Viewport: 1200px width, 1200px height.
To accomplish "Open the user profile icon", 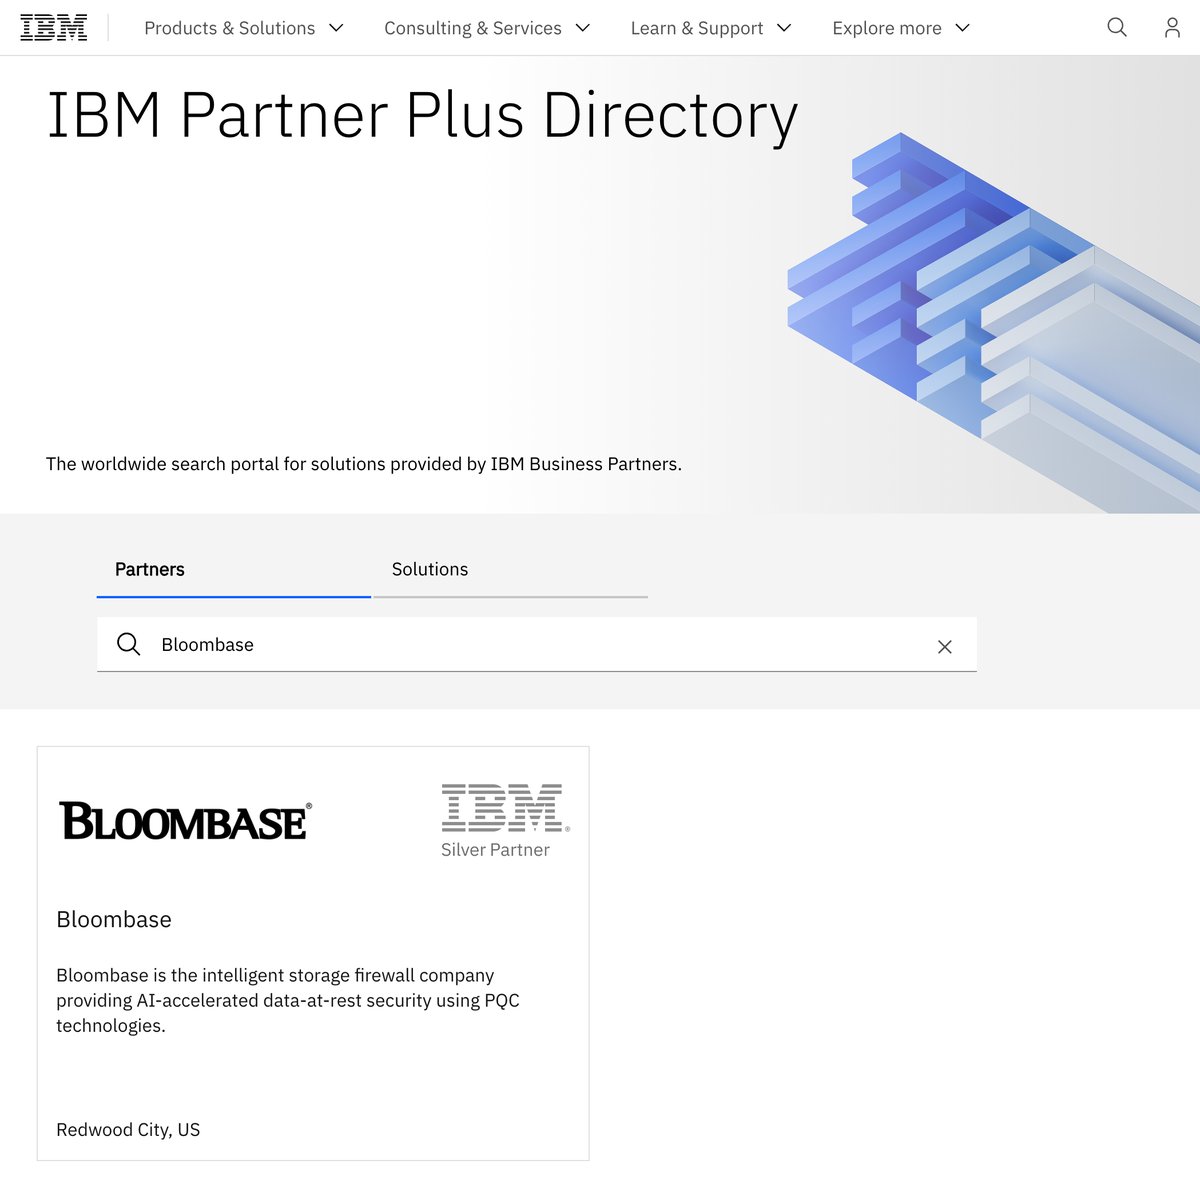I will pos(1172,28).
